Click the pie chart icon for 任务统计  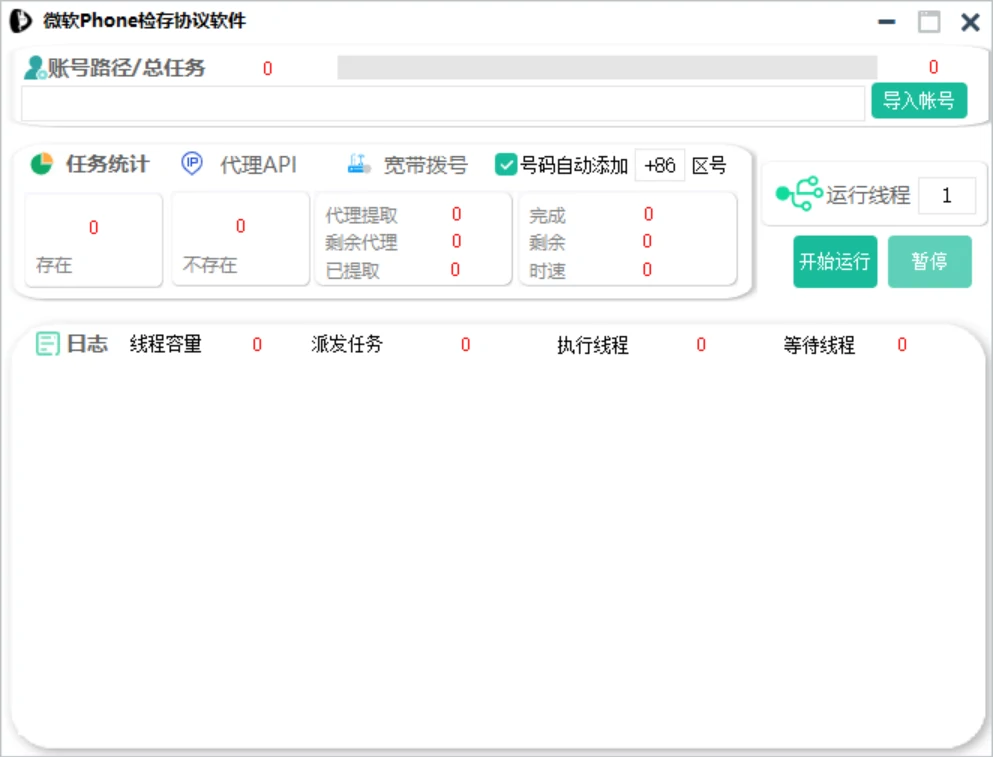point(42,163)
